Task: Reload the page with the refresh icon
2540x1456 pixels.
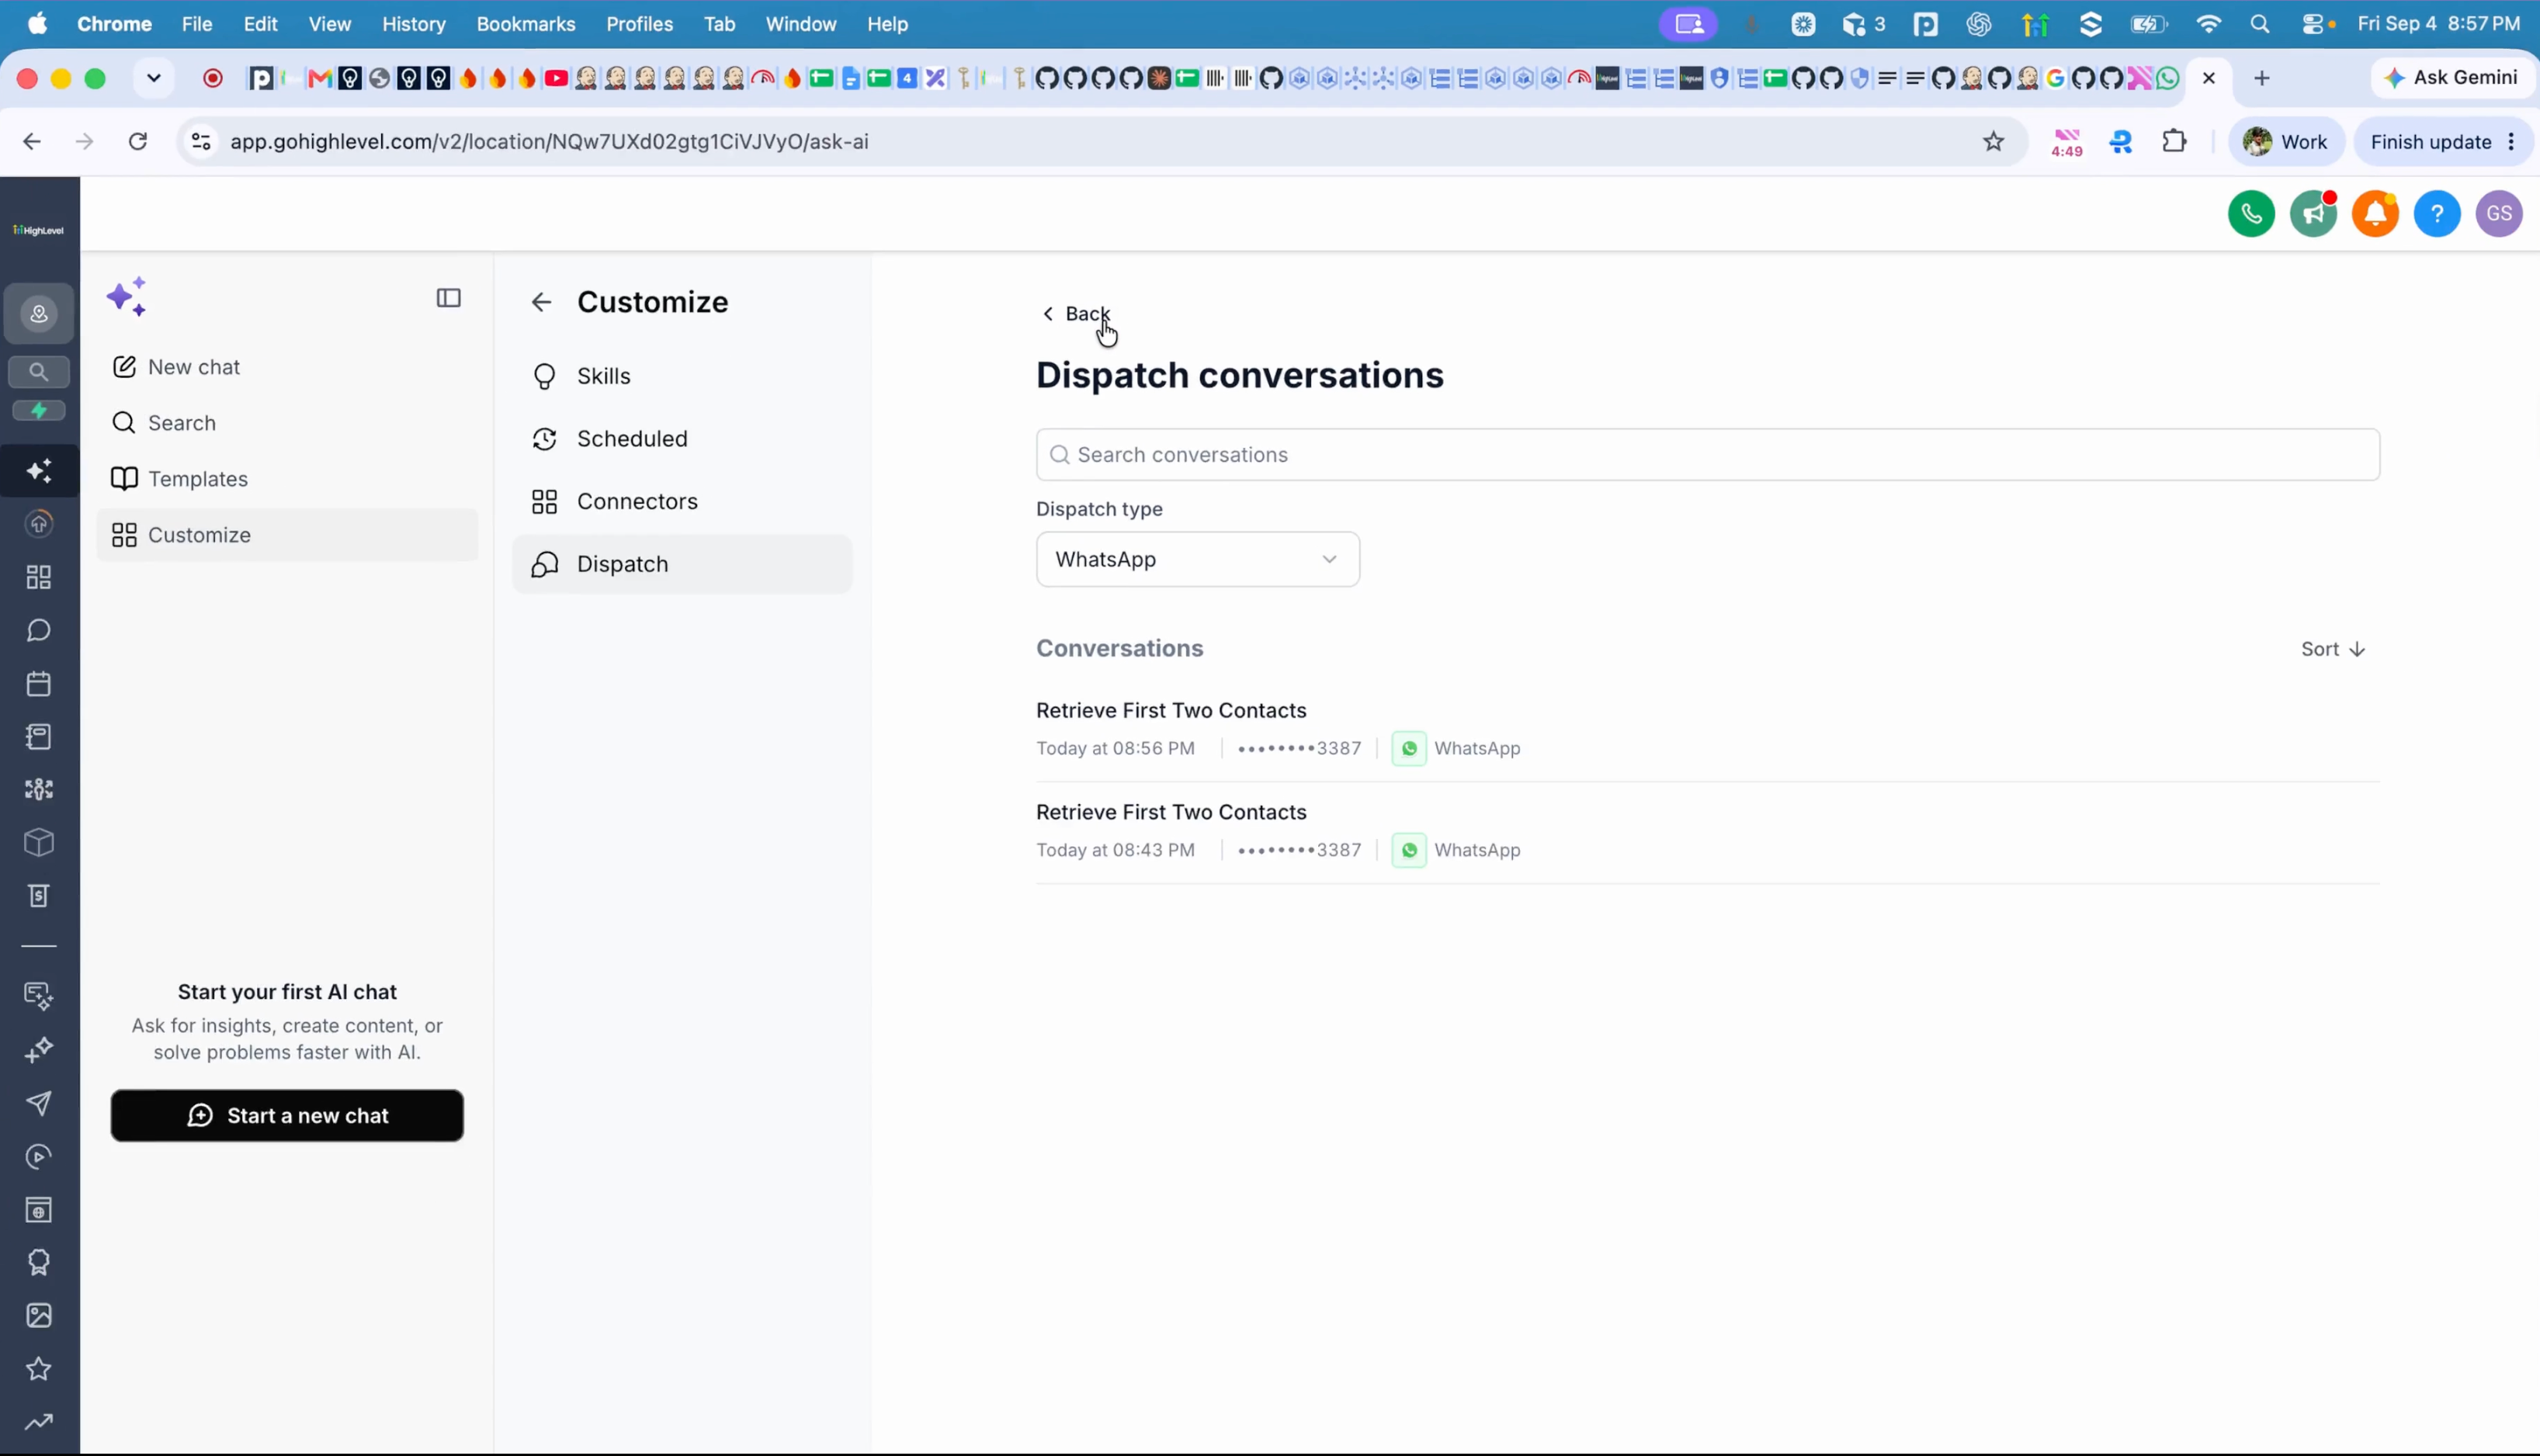Action: 138,142
